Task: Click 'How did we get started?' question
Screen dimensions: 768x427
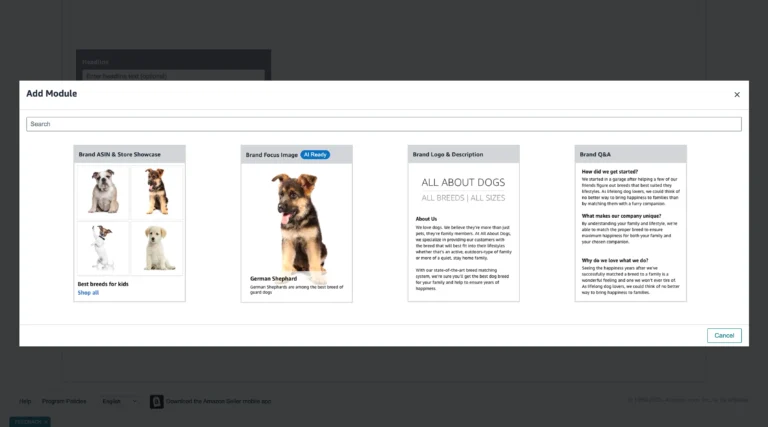Action: (x=611, y=171)
